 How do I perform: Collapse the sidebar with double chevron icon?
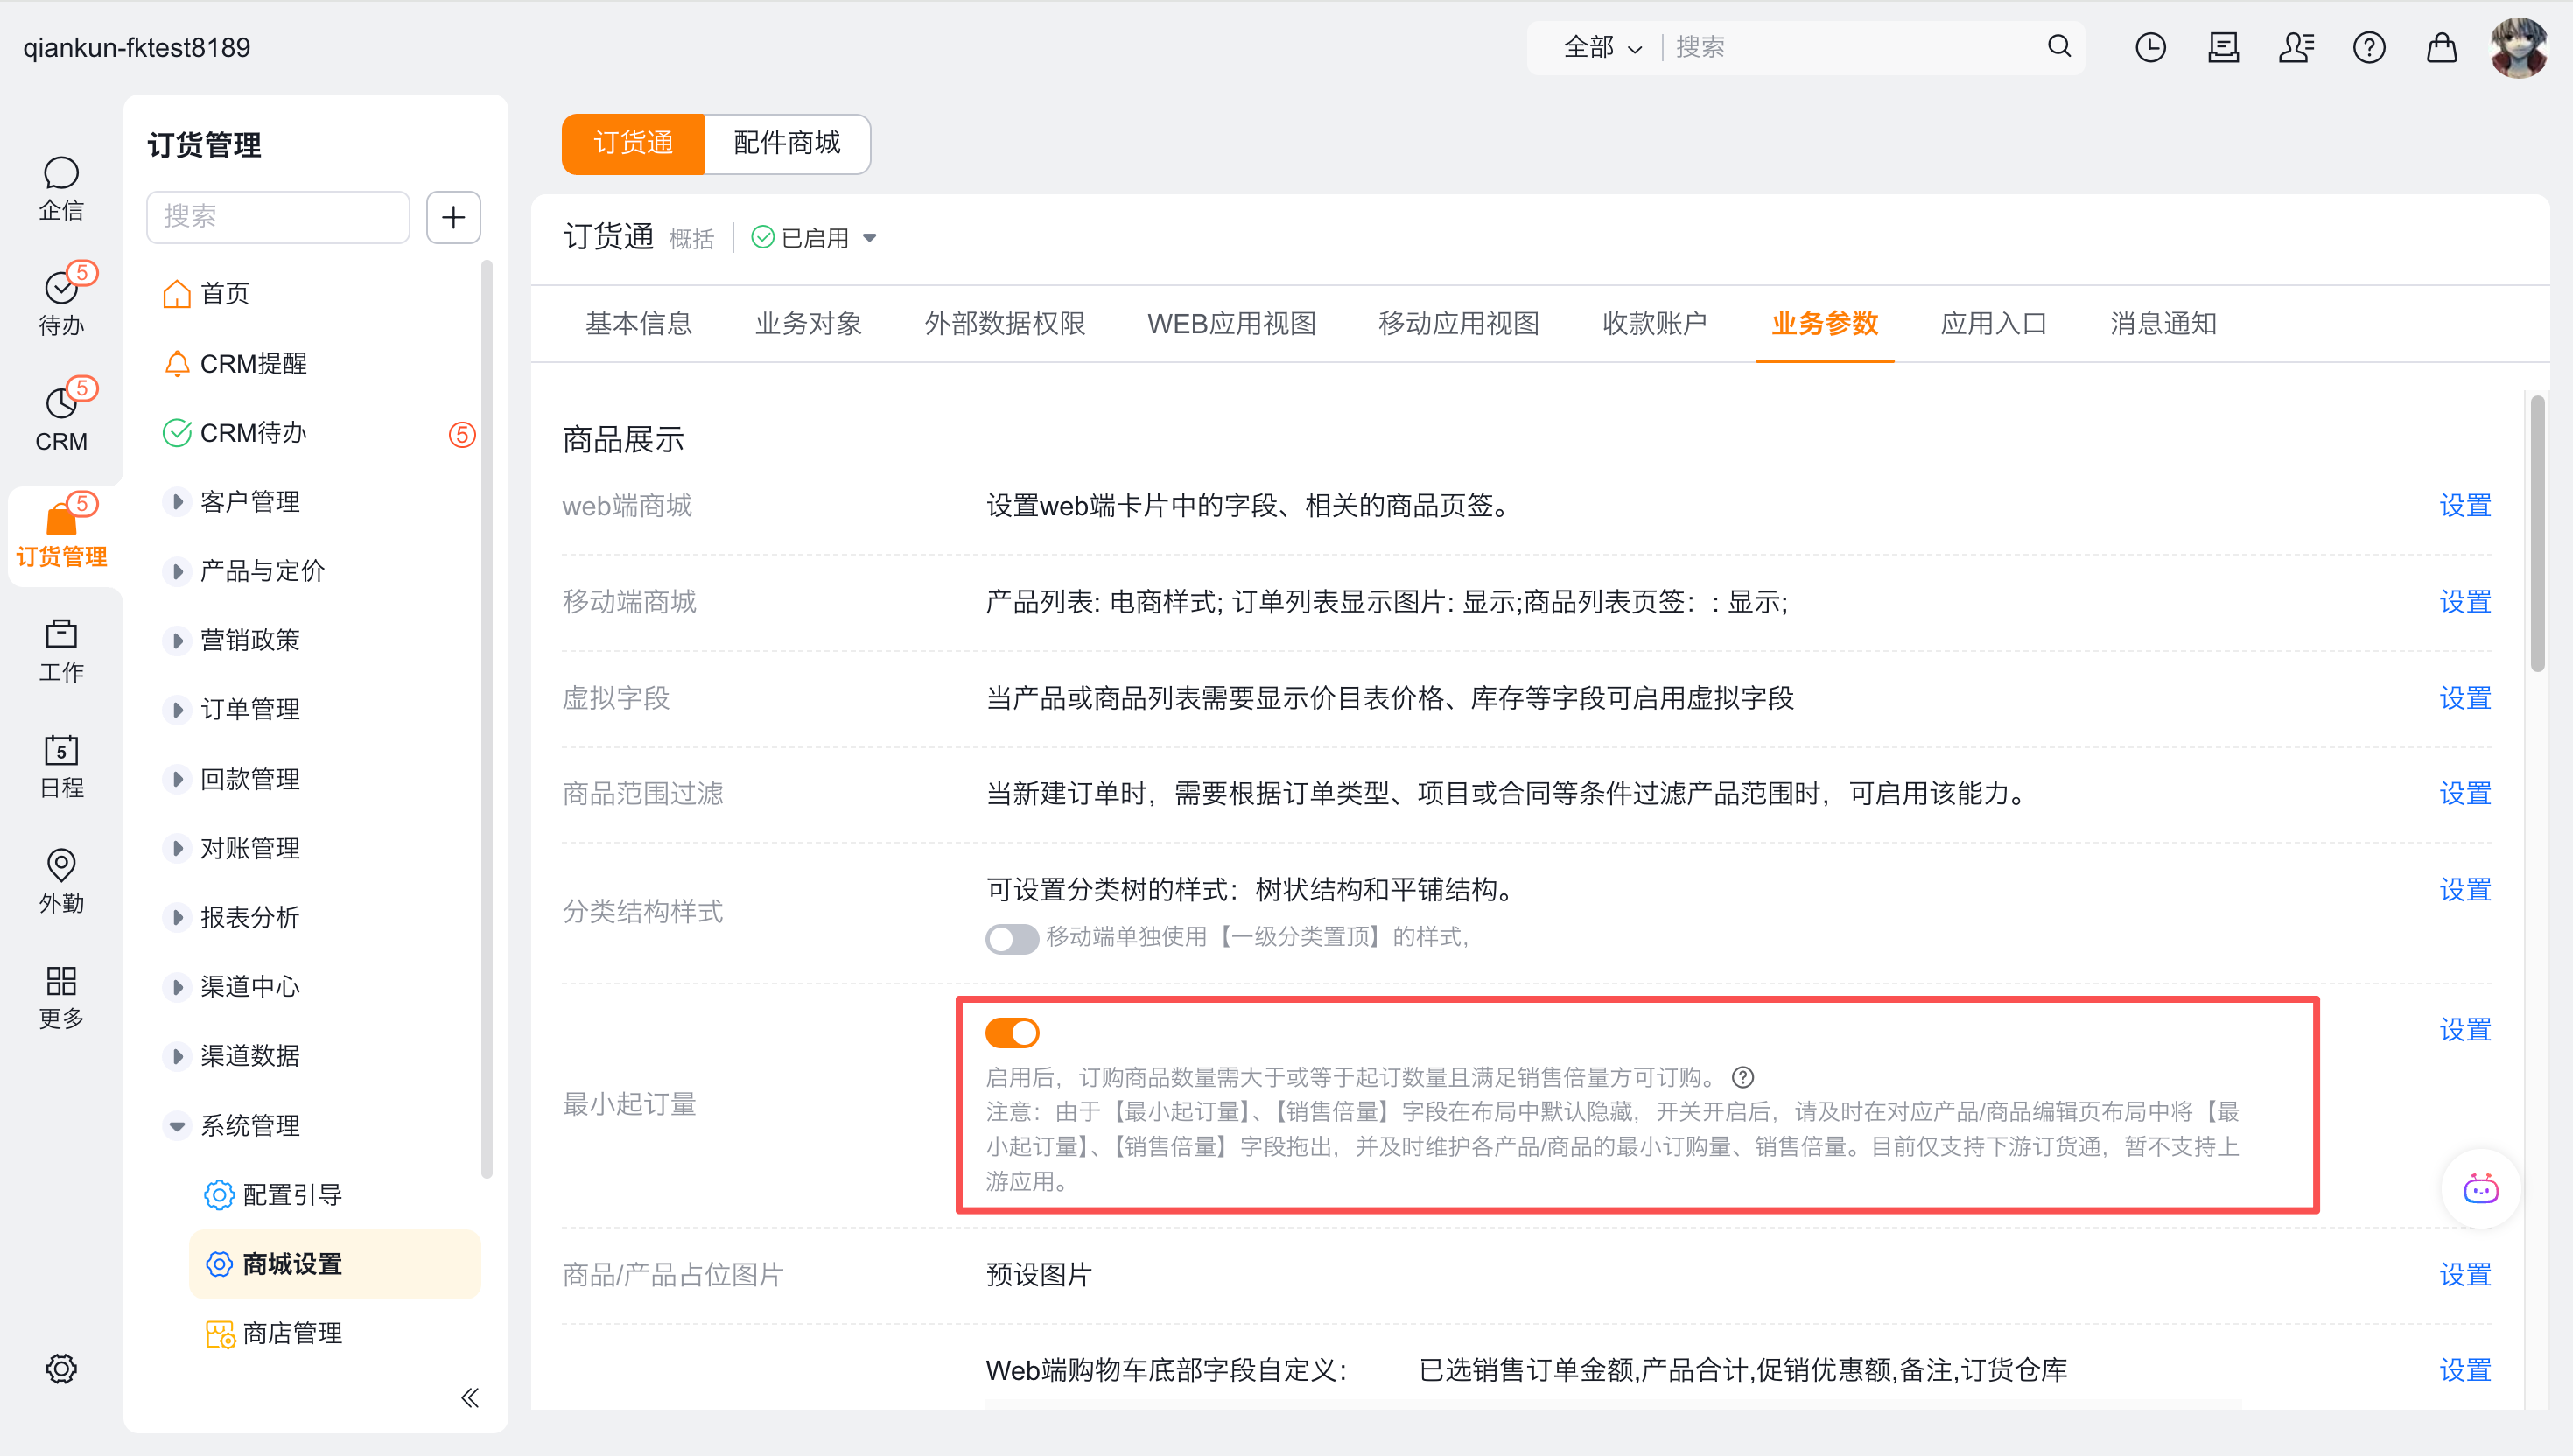tap(469, 1397)
